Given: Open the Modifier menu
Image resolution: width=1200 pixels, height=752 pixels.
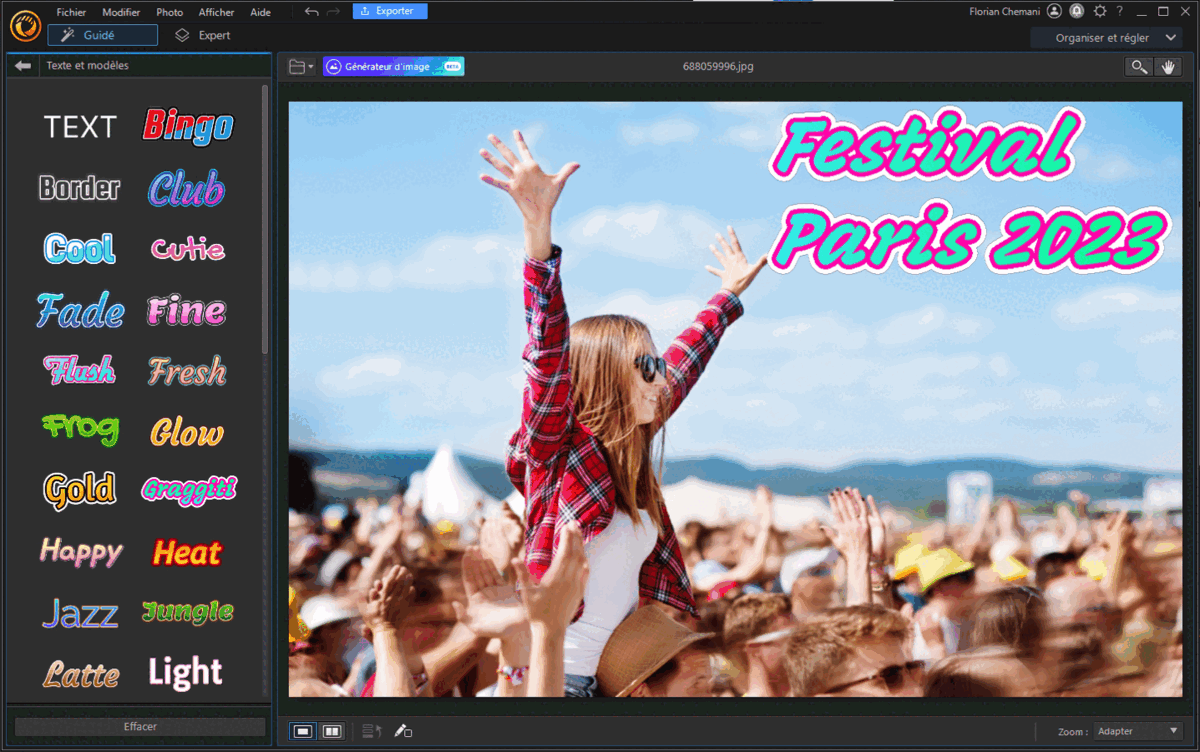Looking at the screenshot, I should tap(121, 12).
